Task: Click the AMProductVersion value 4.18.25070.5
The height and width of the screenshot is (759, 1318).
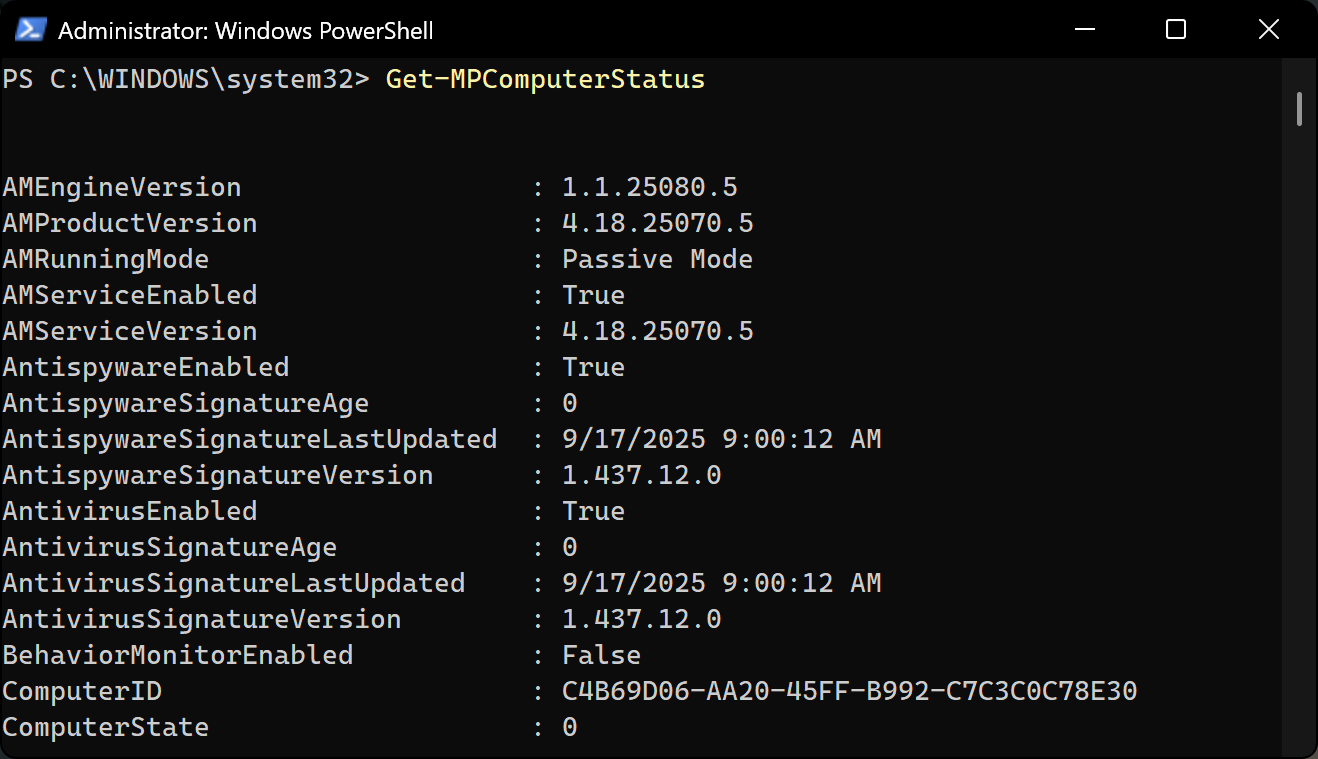Action: (658, 223)
